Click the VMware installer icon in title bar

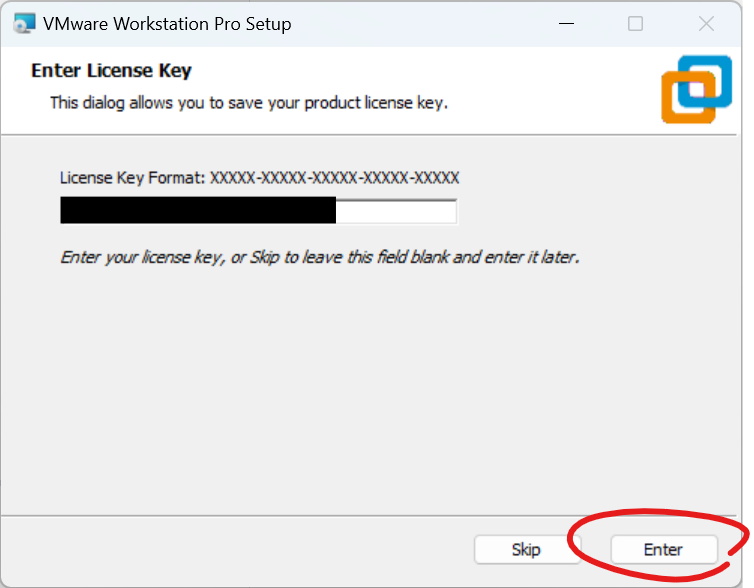[x=24, y=24]
